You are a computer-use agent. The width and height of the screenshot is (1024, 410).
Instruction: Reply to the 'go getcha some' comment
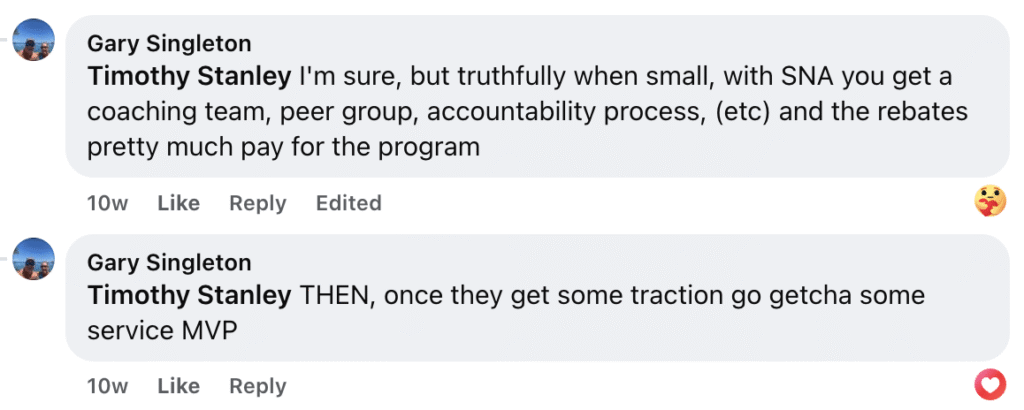pos(257,386)
